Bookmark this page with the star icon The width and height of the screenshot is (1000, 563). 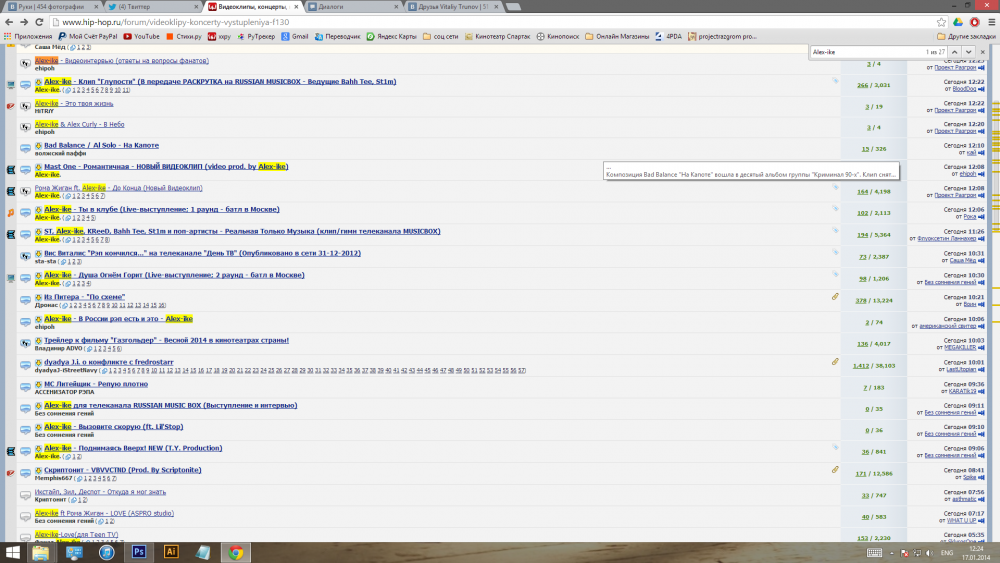click(941, 22)
